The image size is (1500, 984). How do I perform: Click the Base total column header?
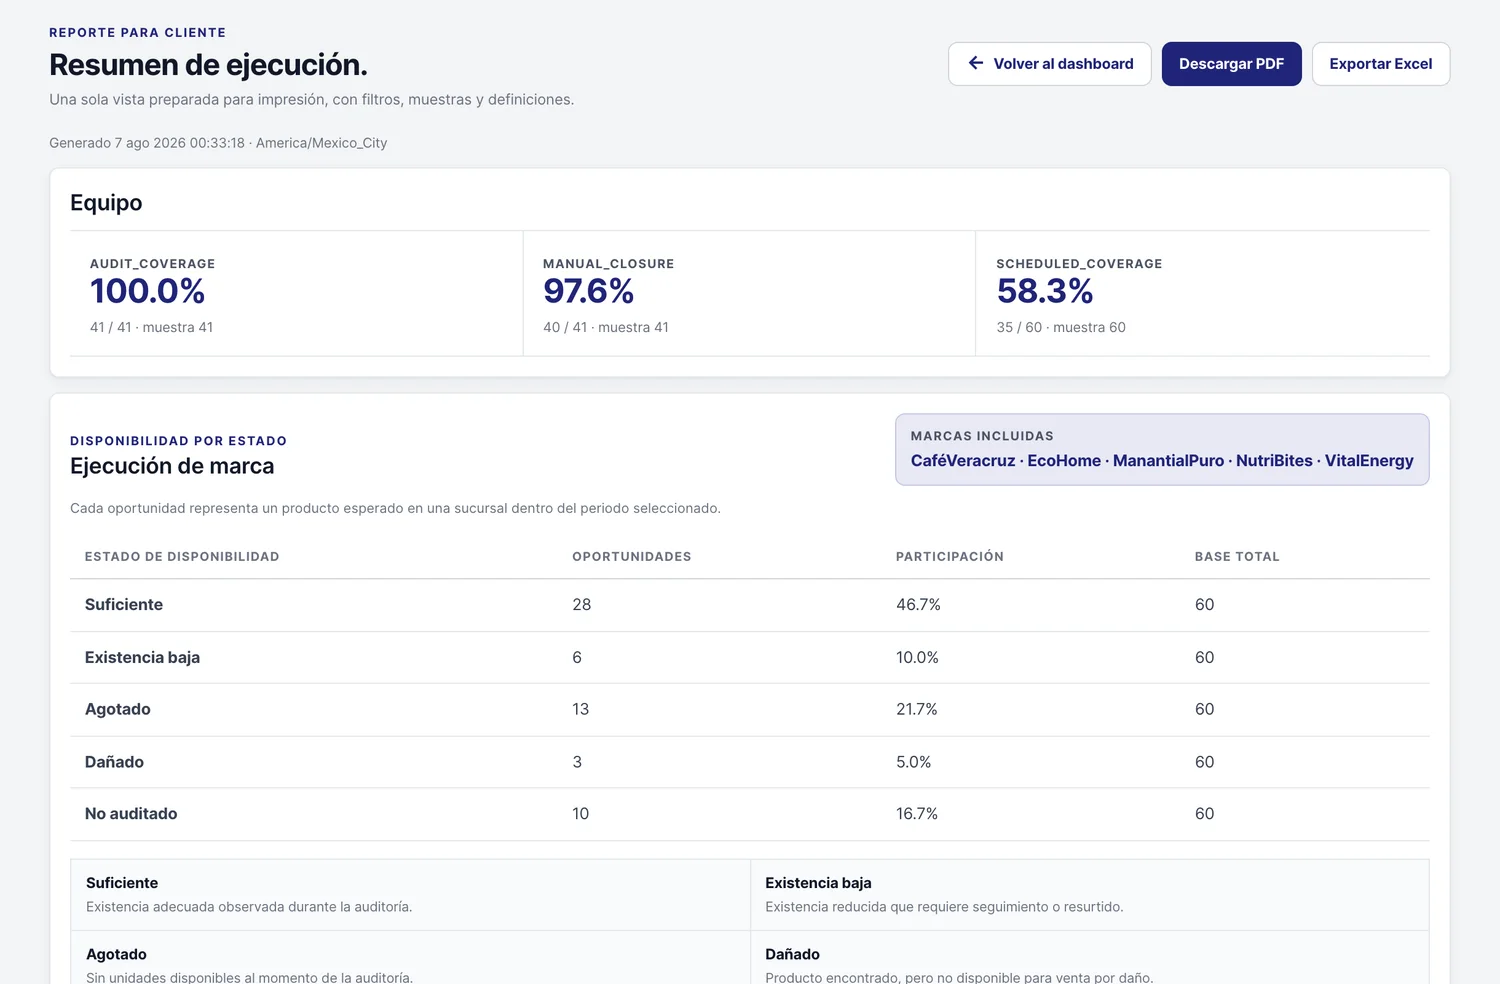[x=1237, y=557]
